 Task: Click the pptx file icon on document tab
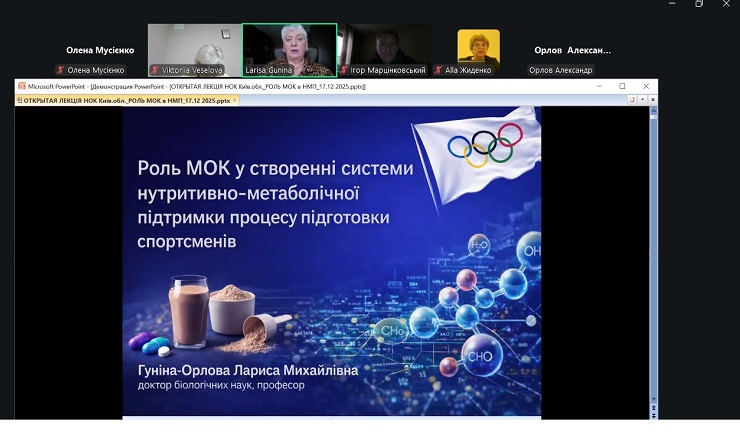(x=20, y=100)
